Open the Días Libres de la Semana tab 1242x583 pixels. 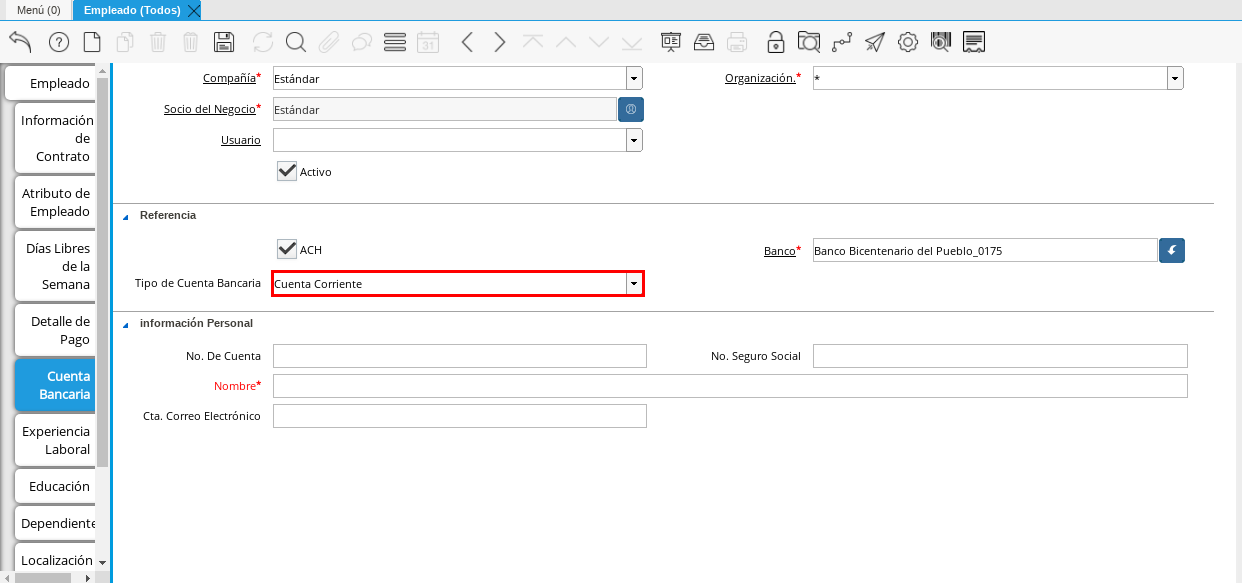[x=55, y=266]
